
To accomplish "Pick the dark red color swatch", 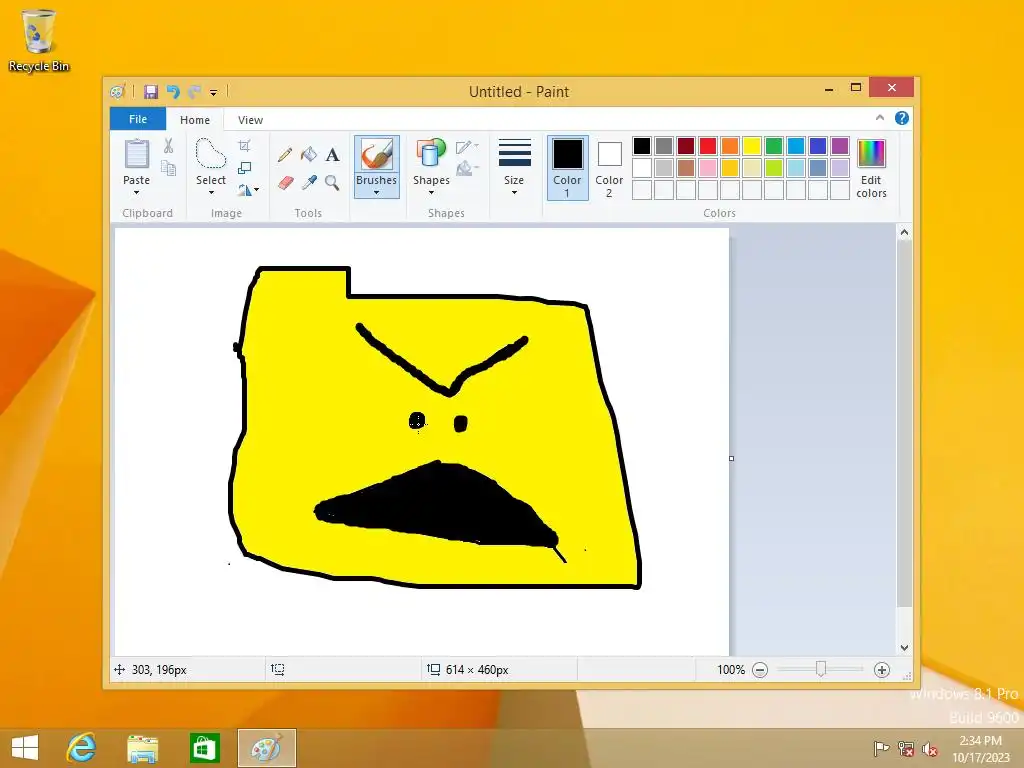I will [x=686, y=146].
